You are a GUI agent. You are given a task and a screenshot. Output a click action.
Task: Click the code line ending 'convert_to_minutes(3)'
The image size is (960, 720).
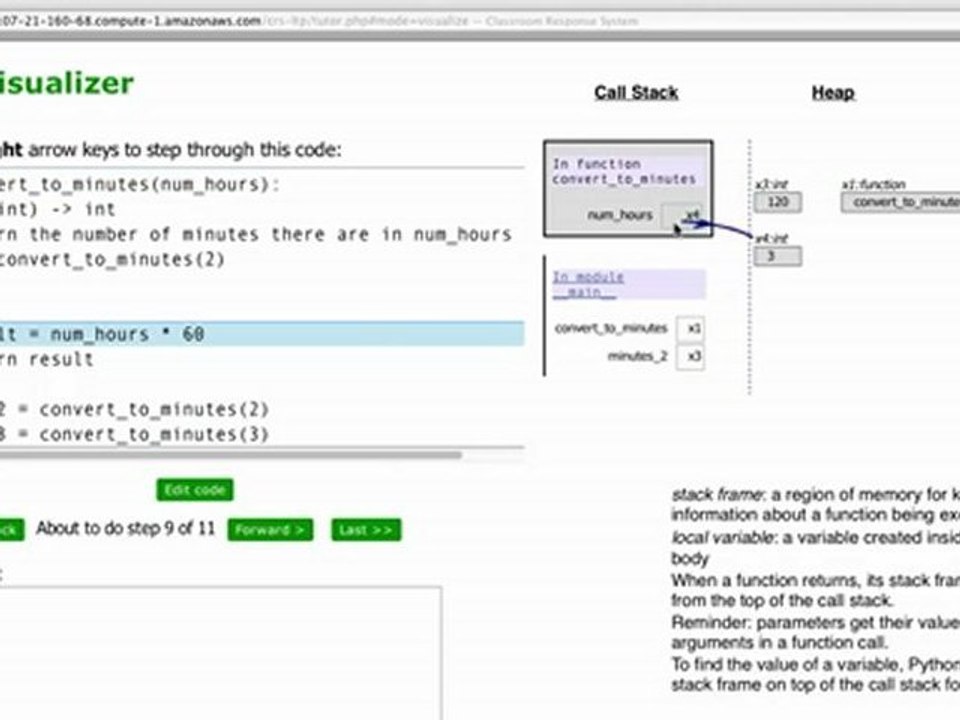134,434
